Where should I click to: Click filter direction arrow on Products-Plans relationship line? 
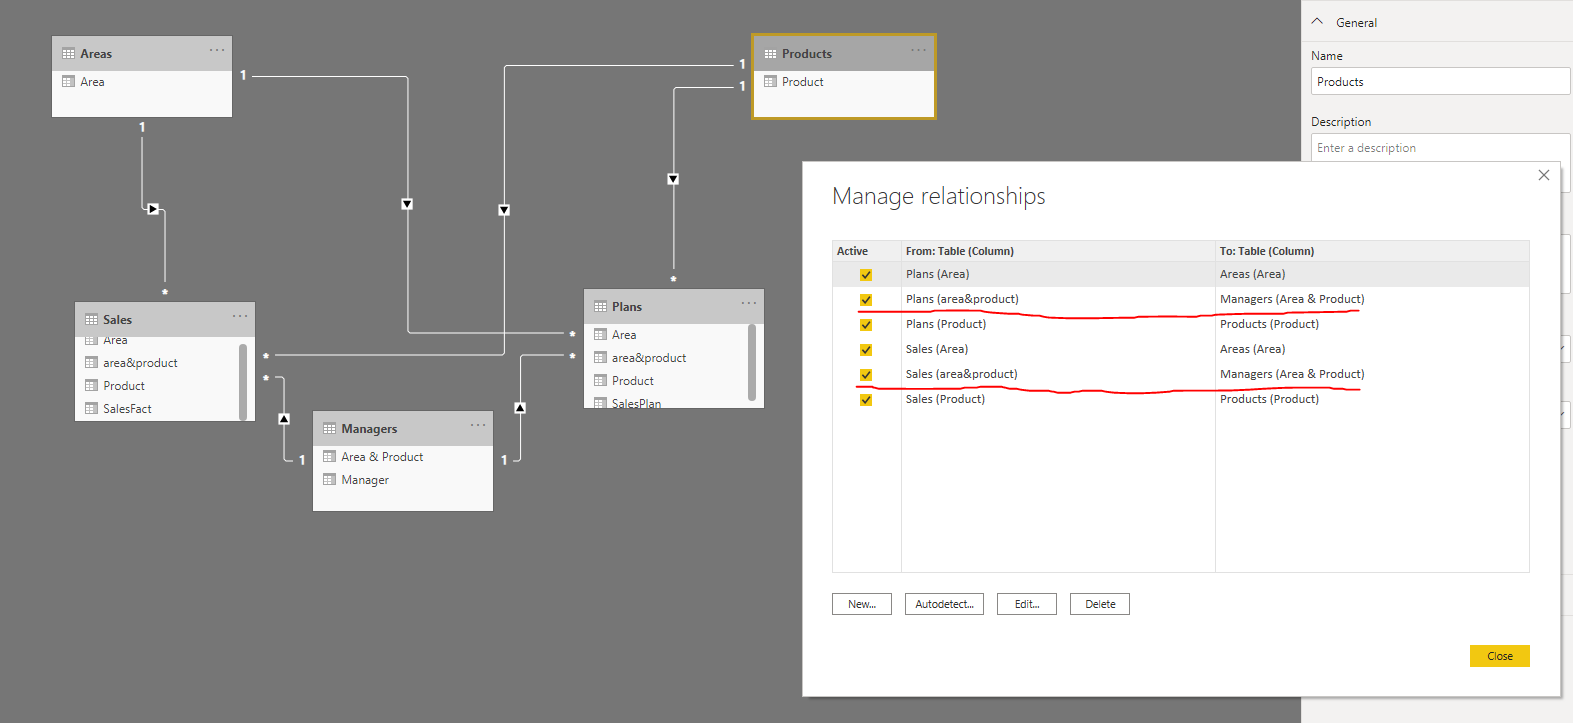pos(673,179)
